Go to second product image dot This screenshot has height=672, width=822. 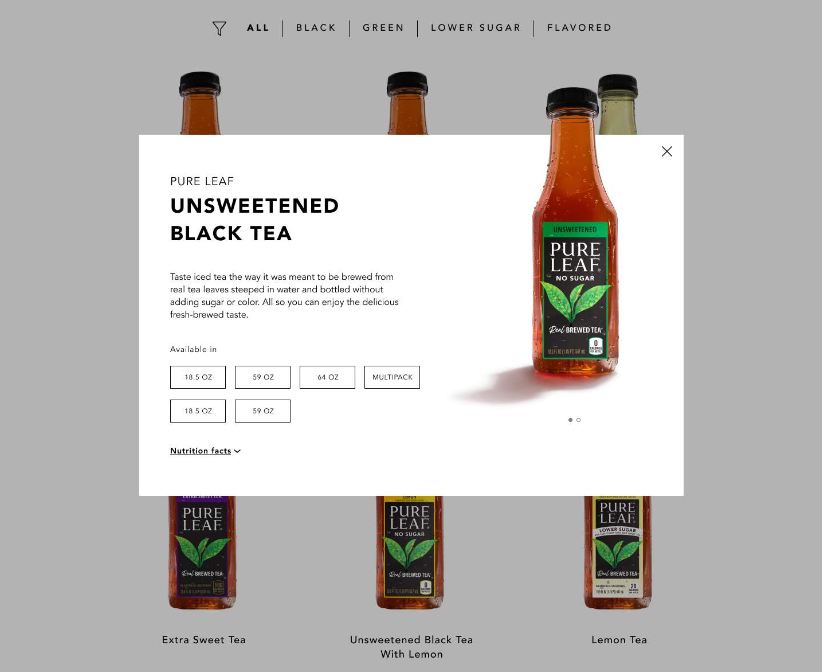(x=578, y=420)
